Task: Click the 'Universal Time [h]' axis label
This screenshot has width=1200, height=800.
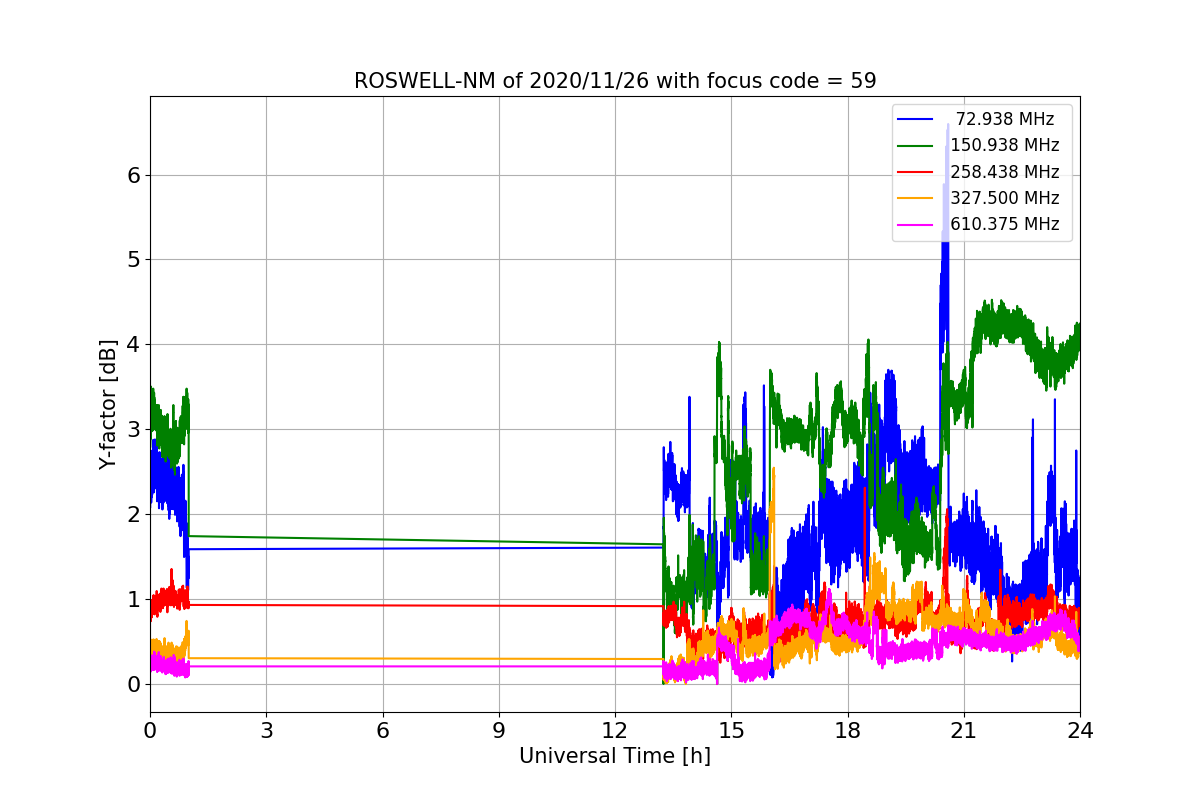Action: coord(615,756)
